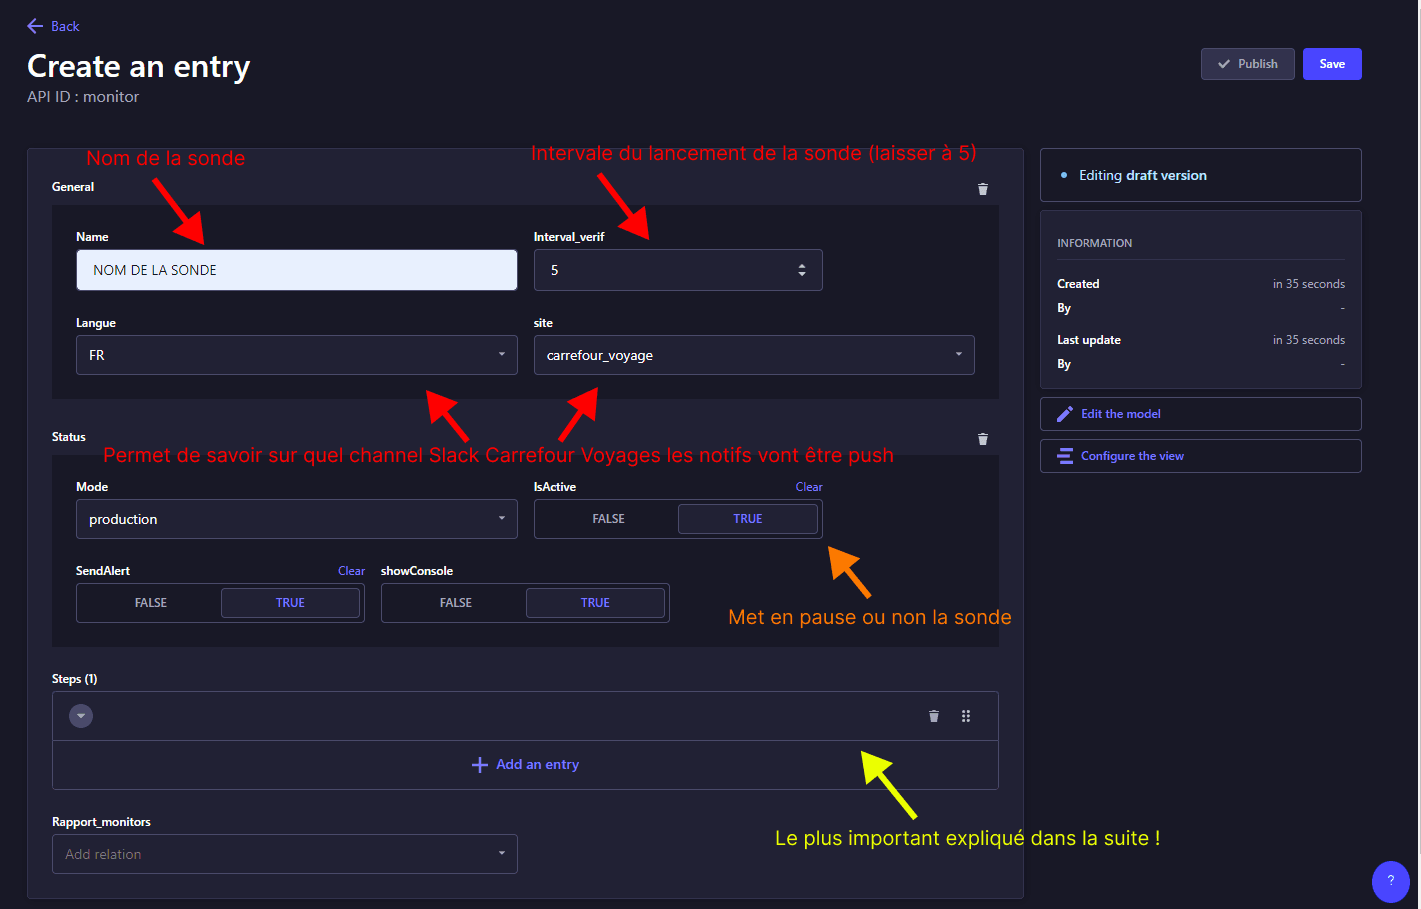
Task: Set showConsole to FALSE
Action: click(x=455, y=603)
